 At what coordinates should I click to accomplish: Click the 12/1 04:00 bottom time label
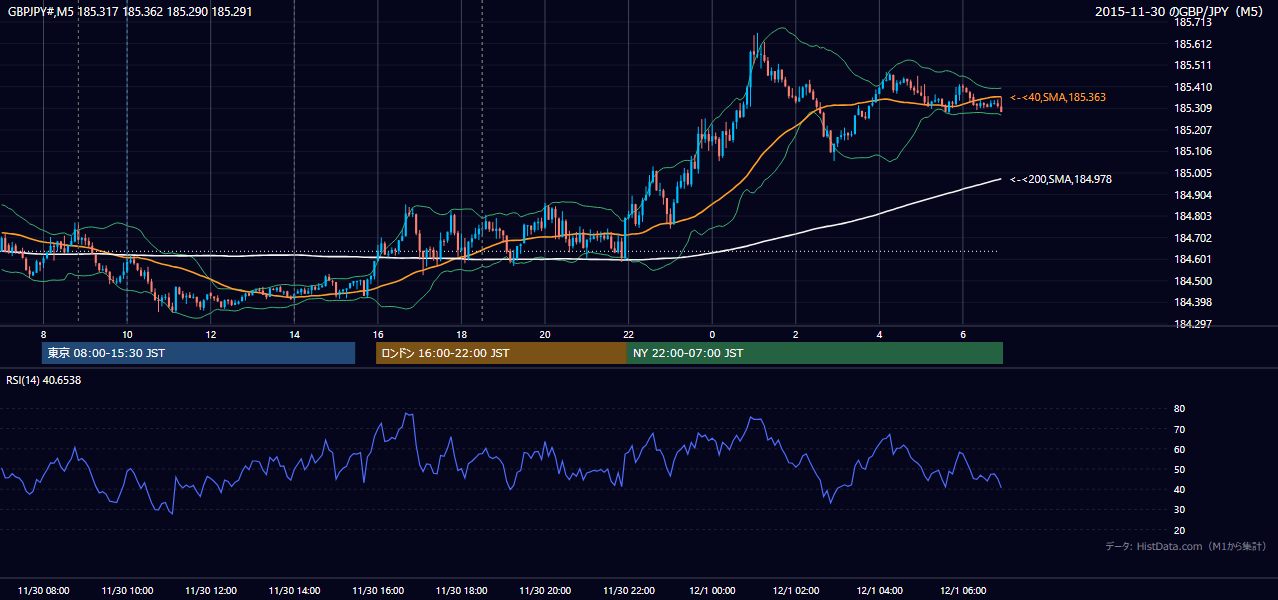[x=879, y=591]
